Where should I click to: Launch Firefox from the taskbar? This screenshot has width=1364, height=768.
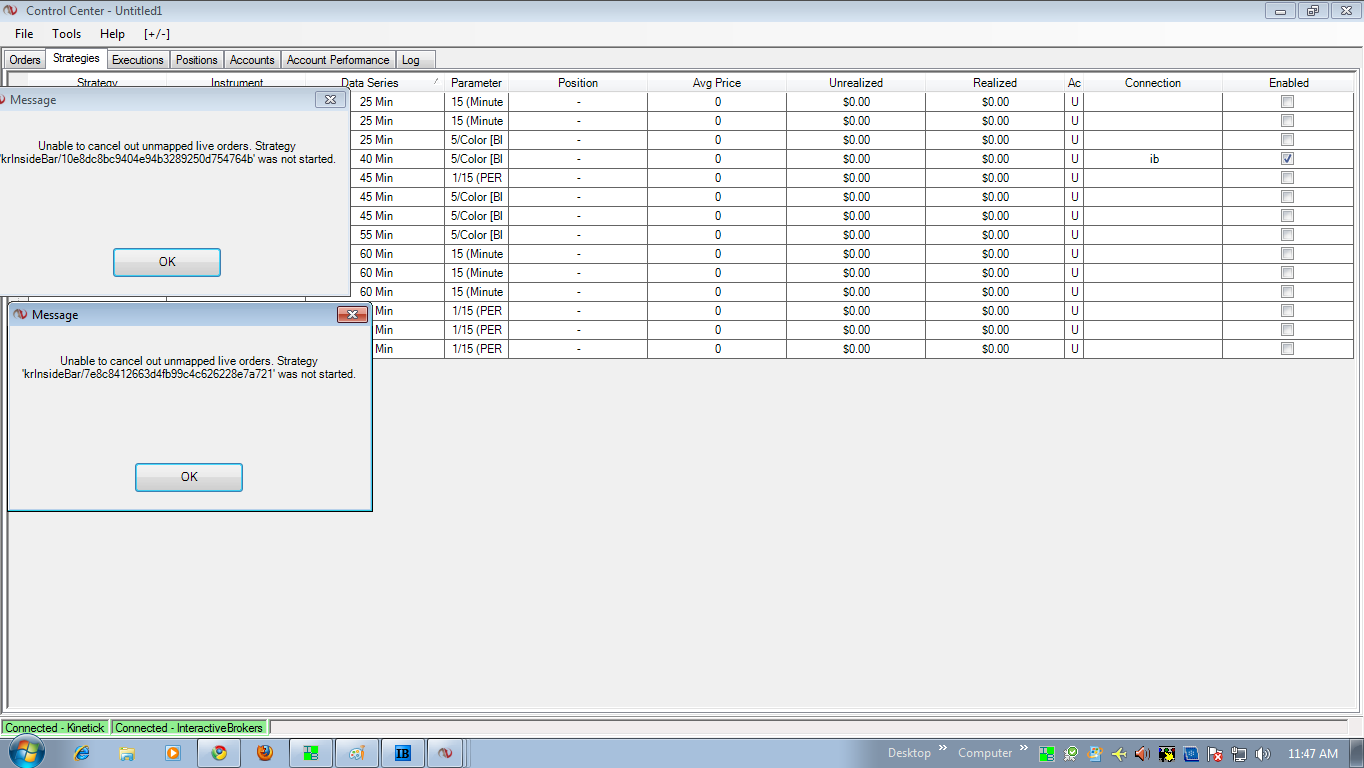(265, 753)
